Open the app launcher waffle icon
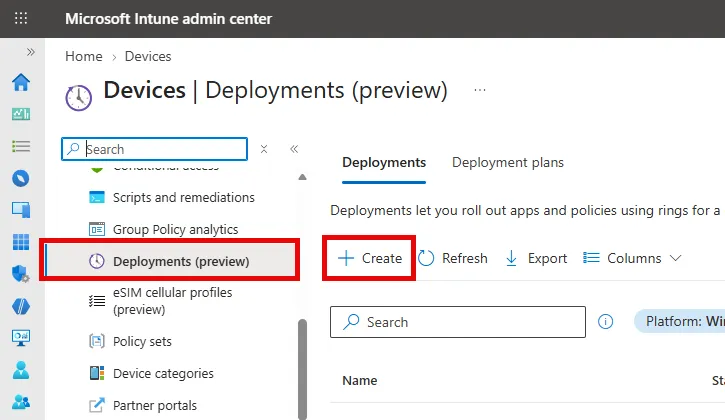 (x=21, y=19)
